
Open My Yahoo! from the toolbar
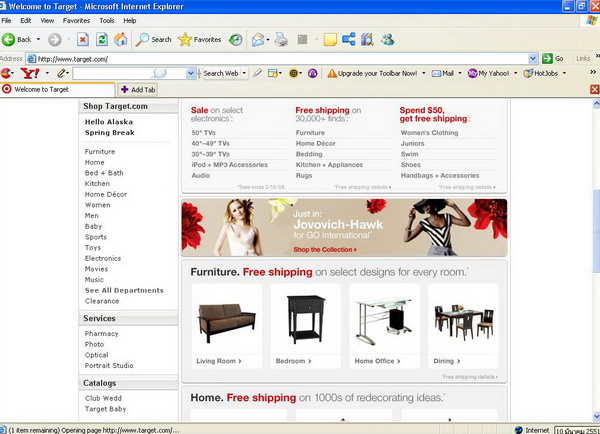(x=489, y=73)
